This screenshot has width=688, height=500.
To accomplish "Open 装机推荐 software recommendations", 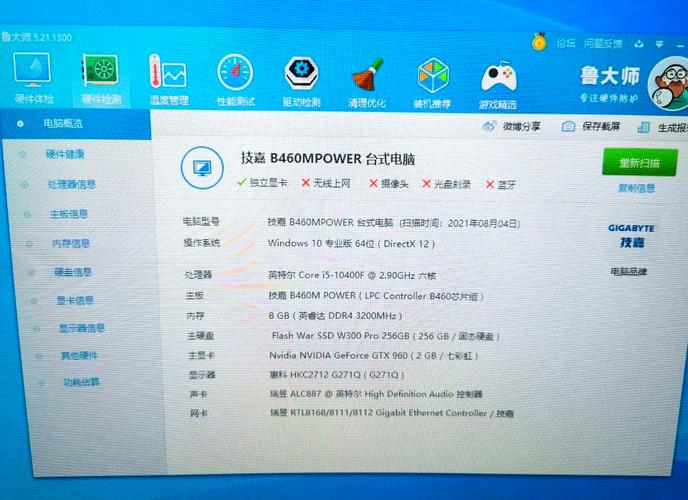I will click(432, 84).
